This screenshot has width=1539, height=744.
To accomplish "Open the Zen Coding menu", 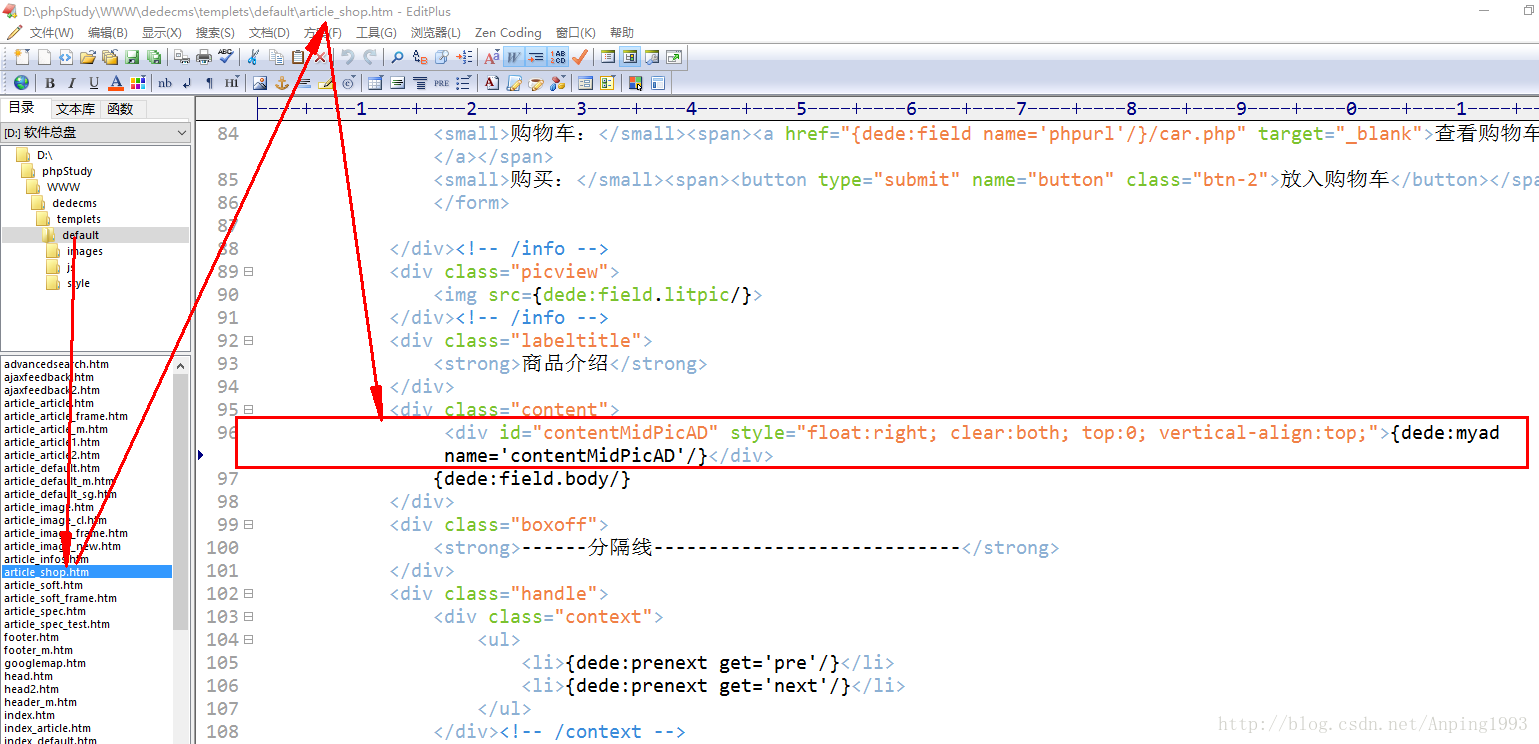I will [x=508, y=33].
